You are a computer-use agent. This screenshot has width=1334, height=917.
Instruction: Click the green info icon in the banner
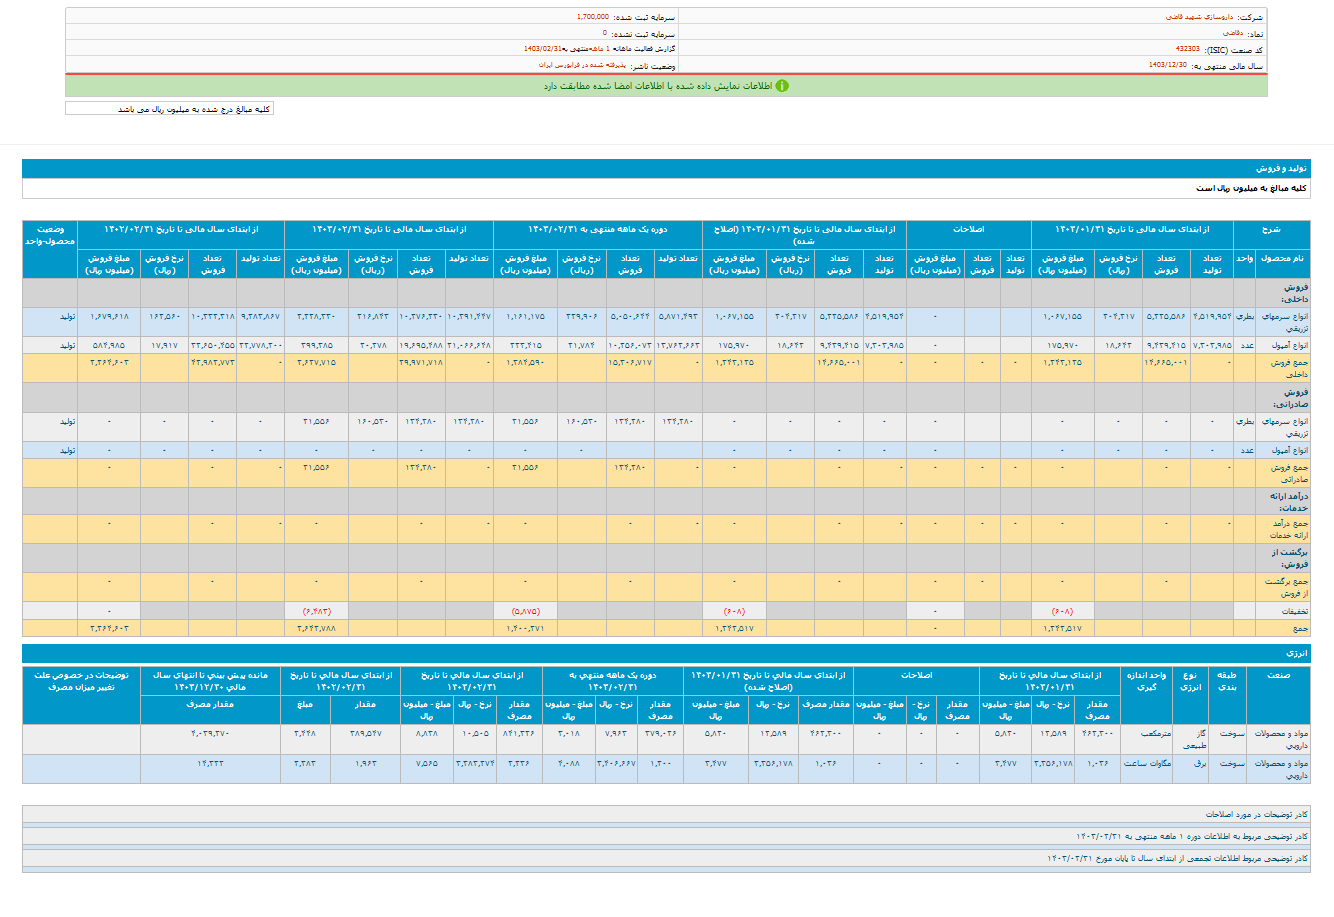(782, 86)
